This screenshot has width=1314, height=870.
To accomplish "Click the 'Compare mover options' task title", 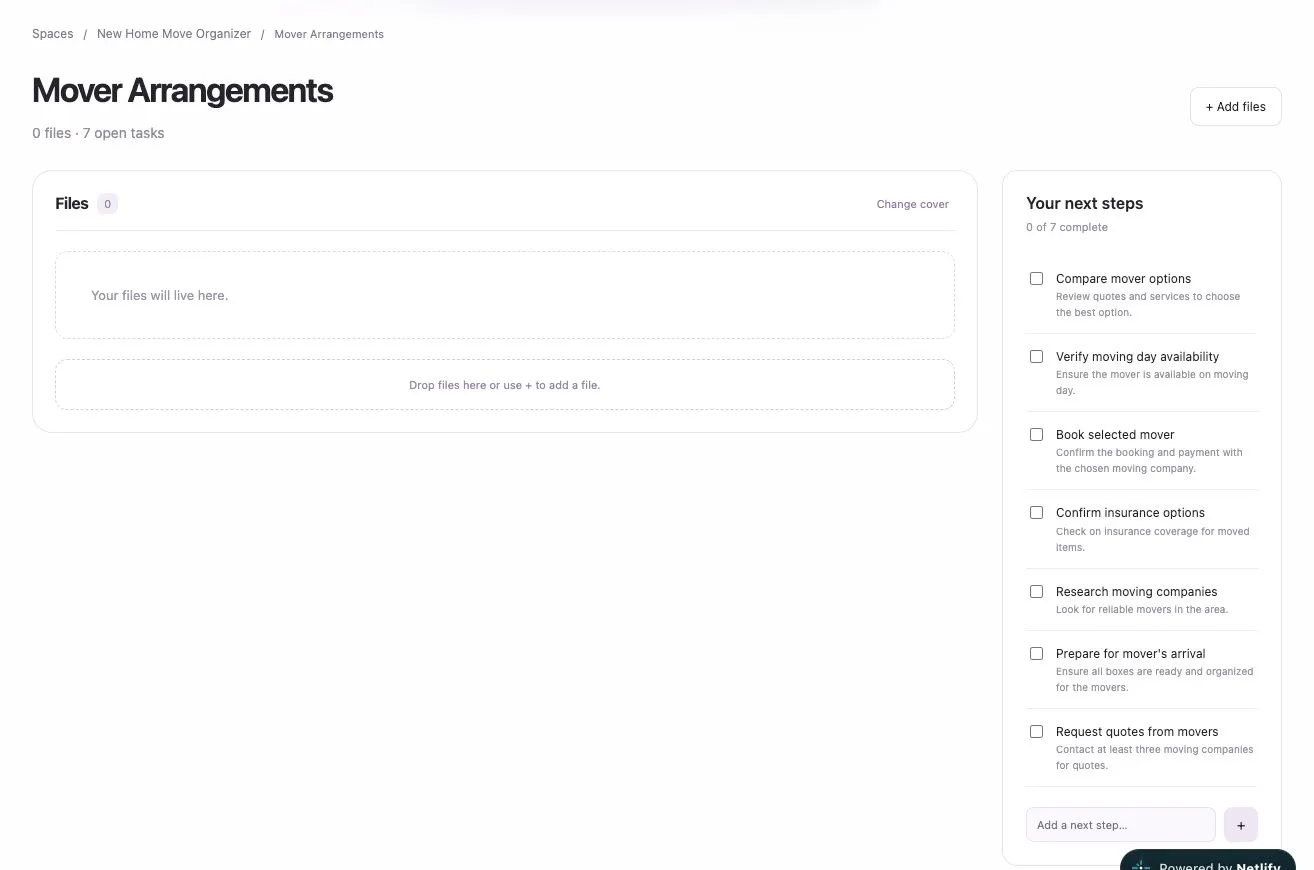I will pyautogui.click(x=1123, y=279).
